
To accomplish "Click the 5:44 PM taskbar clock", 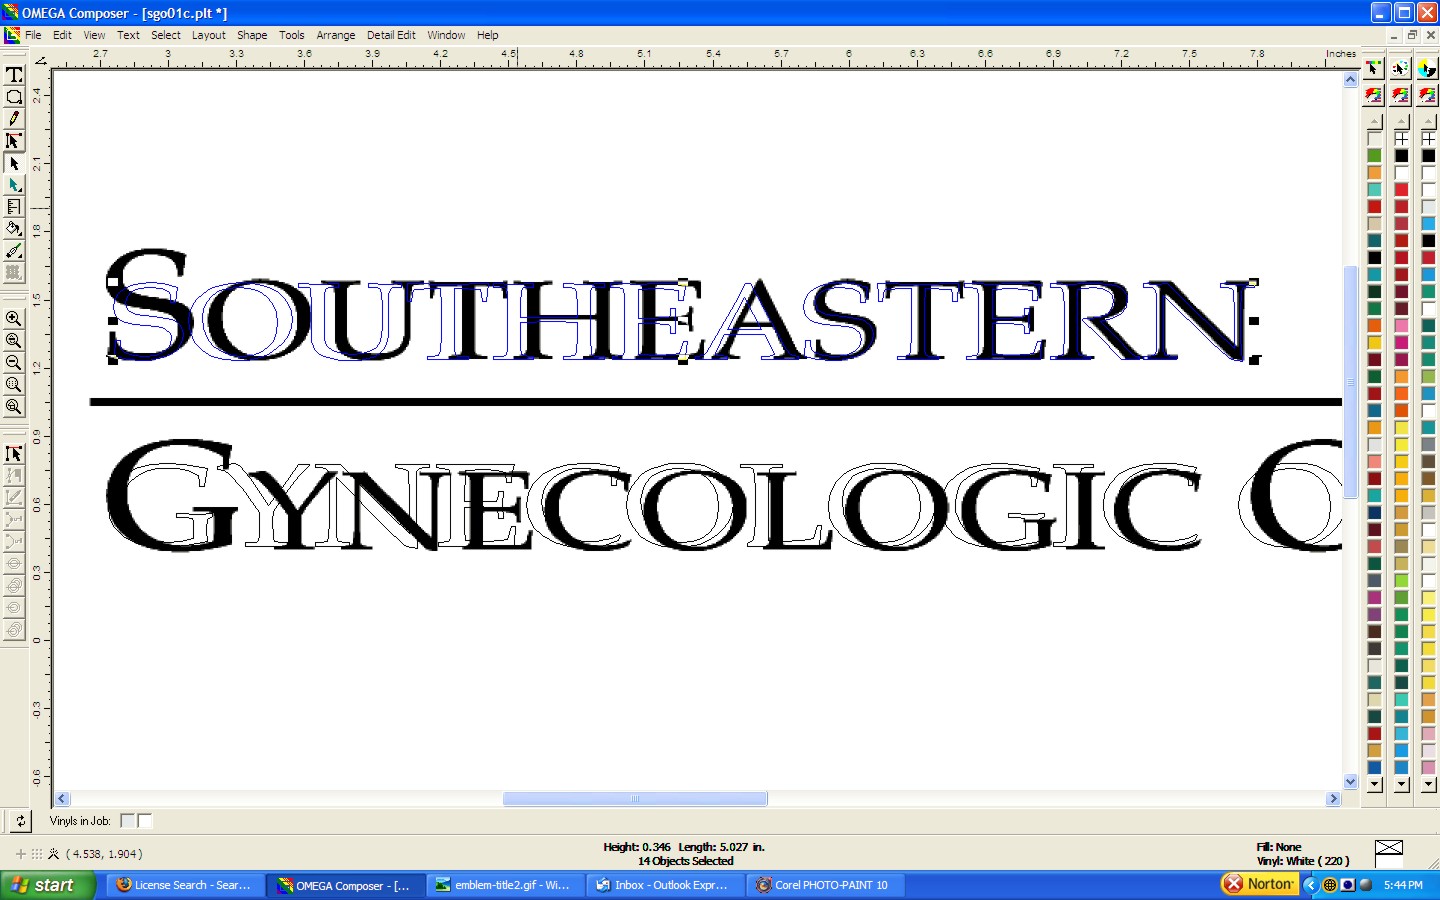I will point(1403,885).
